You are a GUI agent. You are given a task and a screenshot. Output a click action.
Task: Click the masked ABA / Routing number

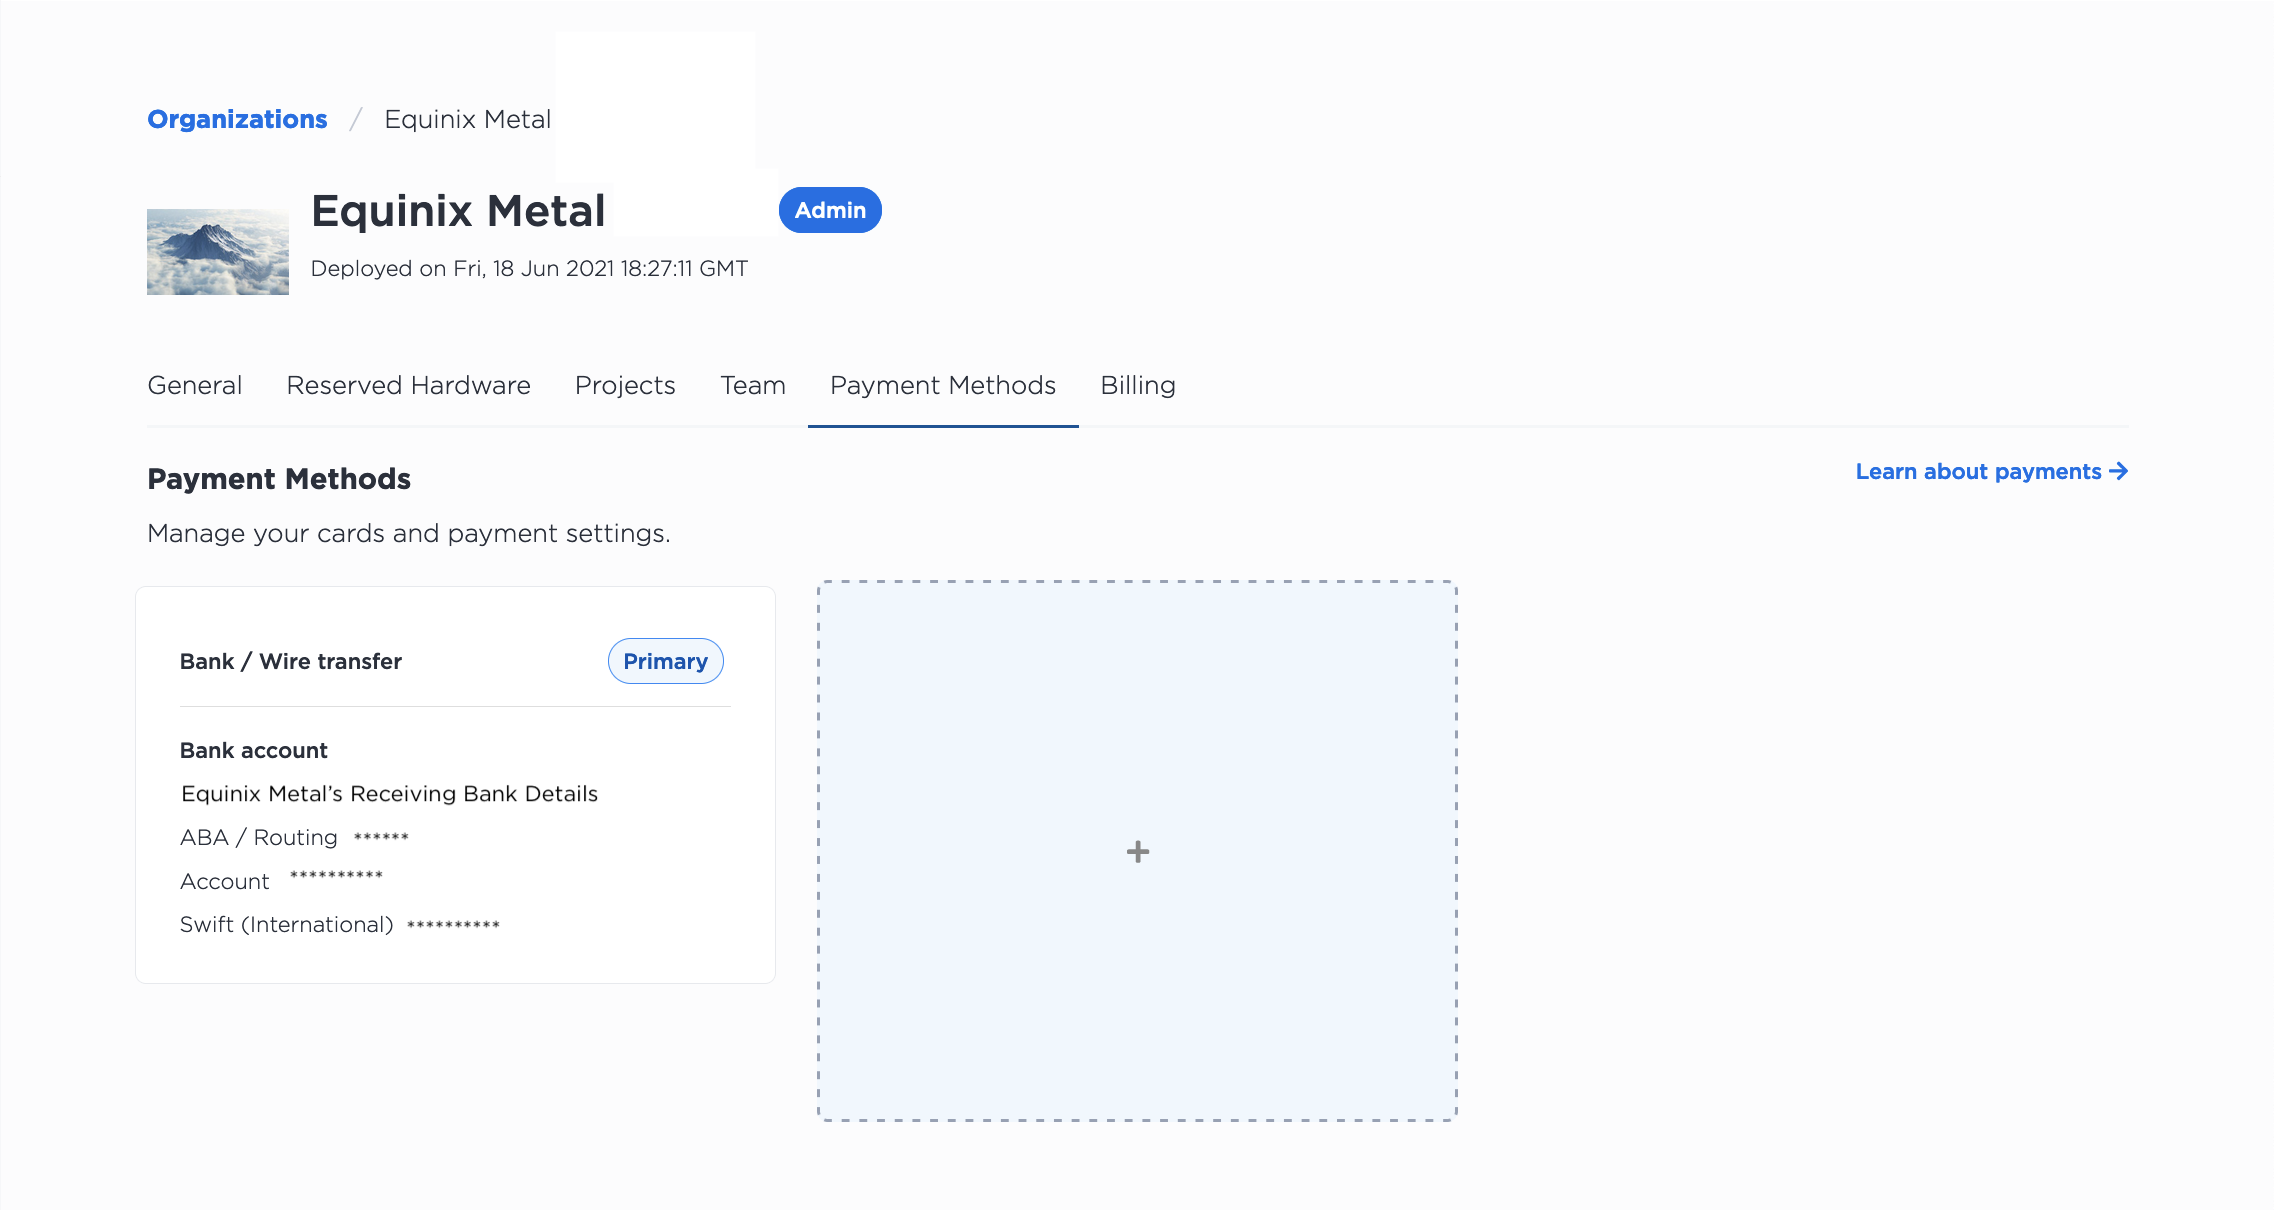click(381, 837)
